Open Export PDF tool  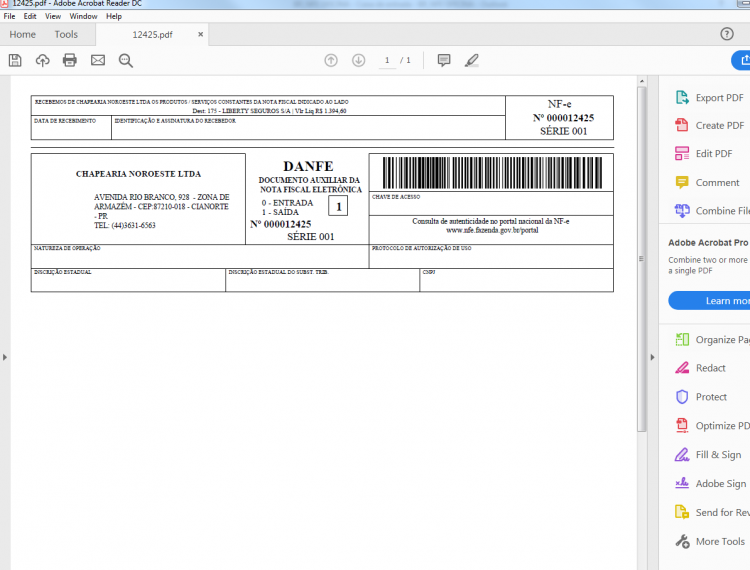710,98
